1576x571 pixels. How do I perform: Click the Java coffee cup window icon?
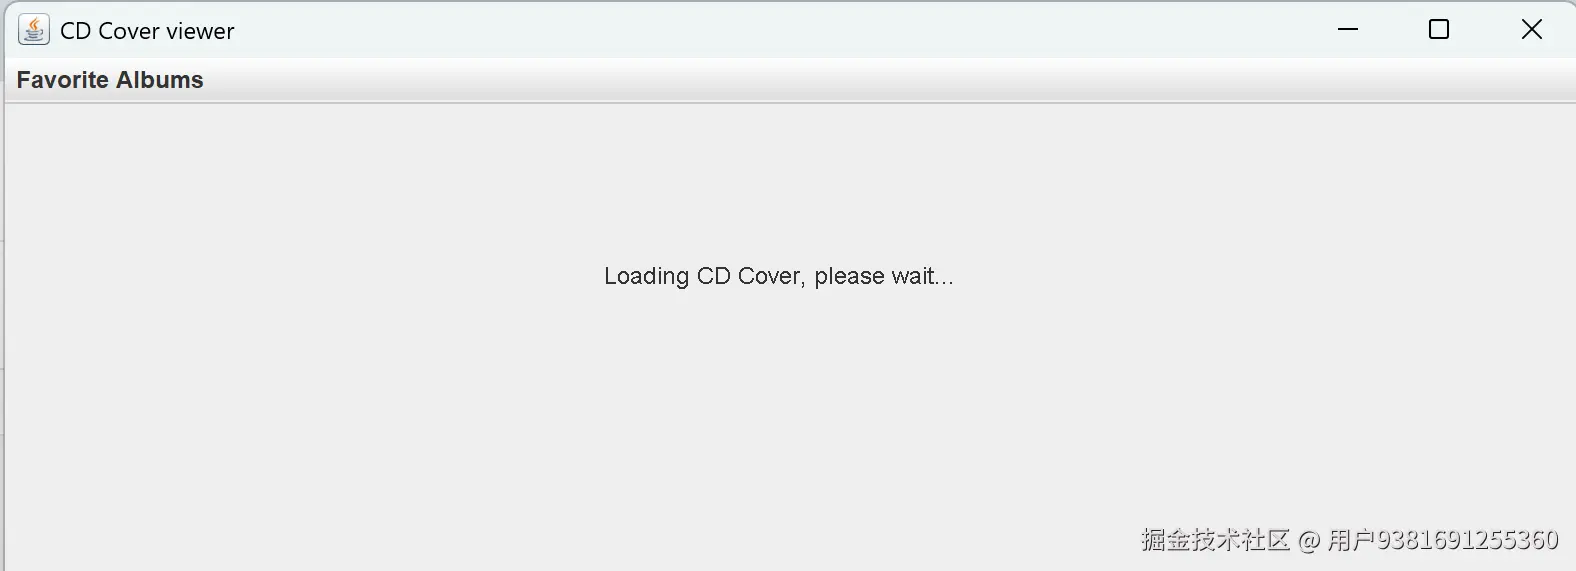pos(34,30)
